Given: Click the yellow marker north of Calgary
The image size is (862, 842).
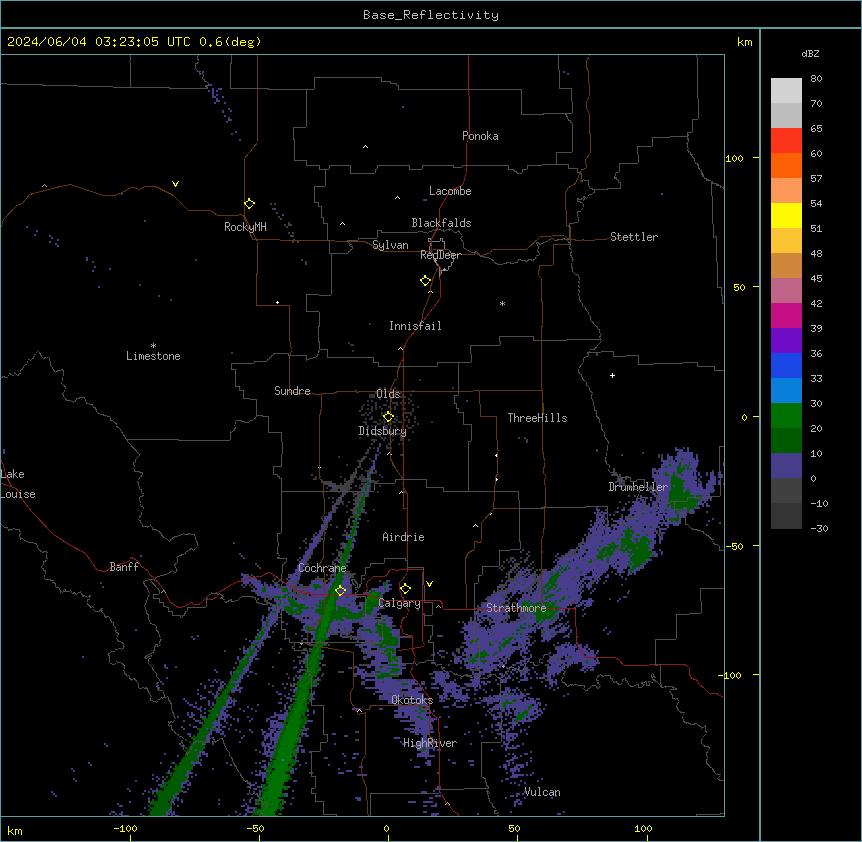Looking at the screenshot, I should (405, 589).
